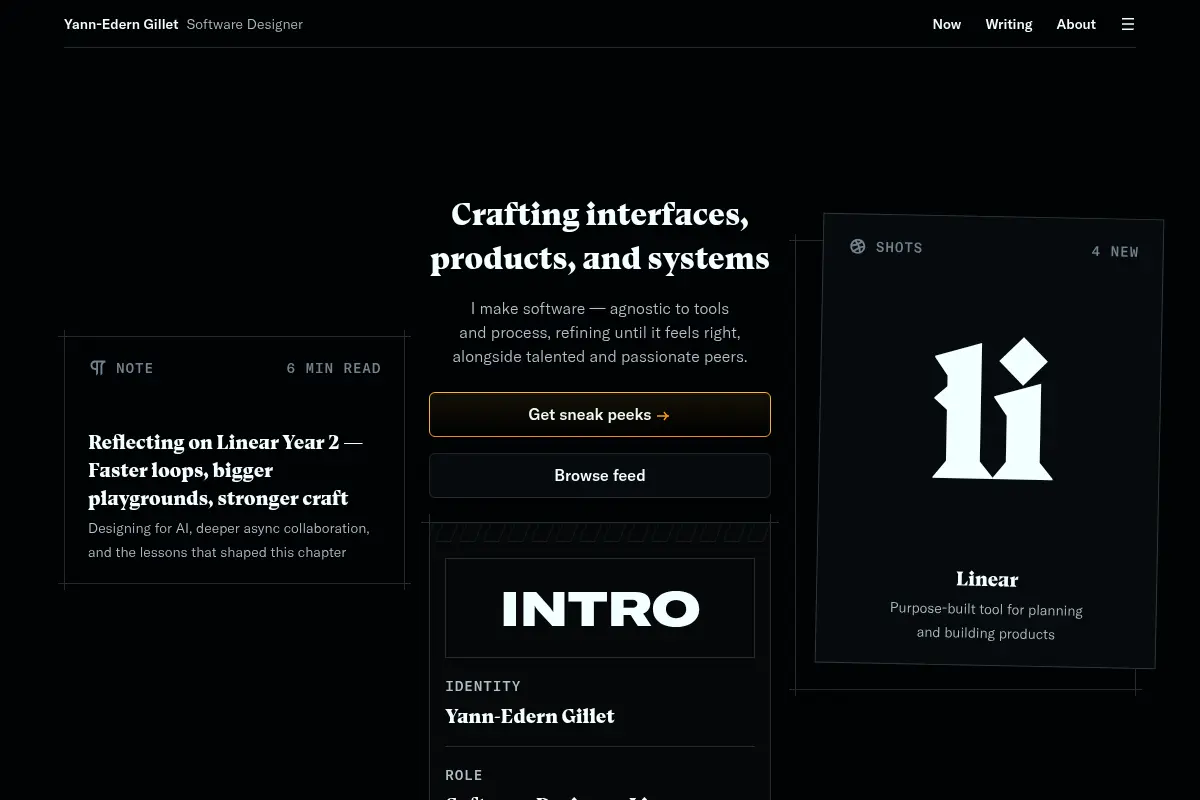The width and height of the screenshot is (1200, 800).
Task: Click the arrow on Get sneak peeks
Action: point(663,415)
